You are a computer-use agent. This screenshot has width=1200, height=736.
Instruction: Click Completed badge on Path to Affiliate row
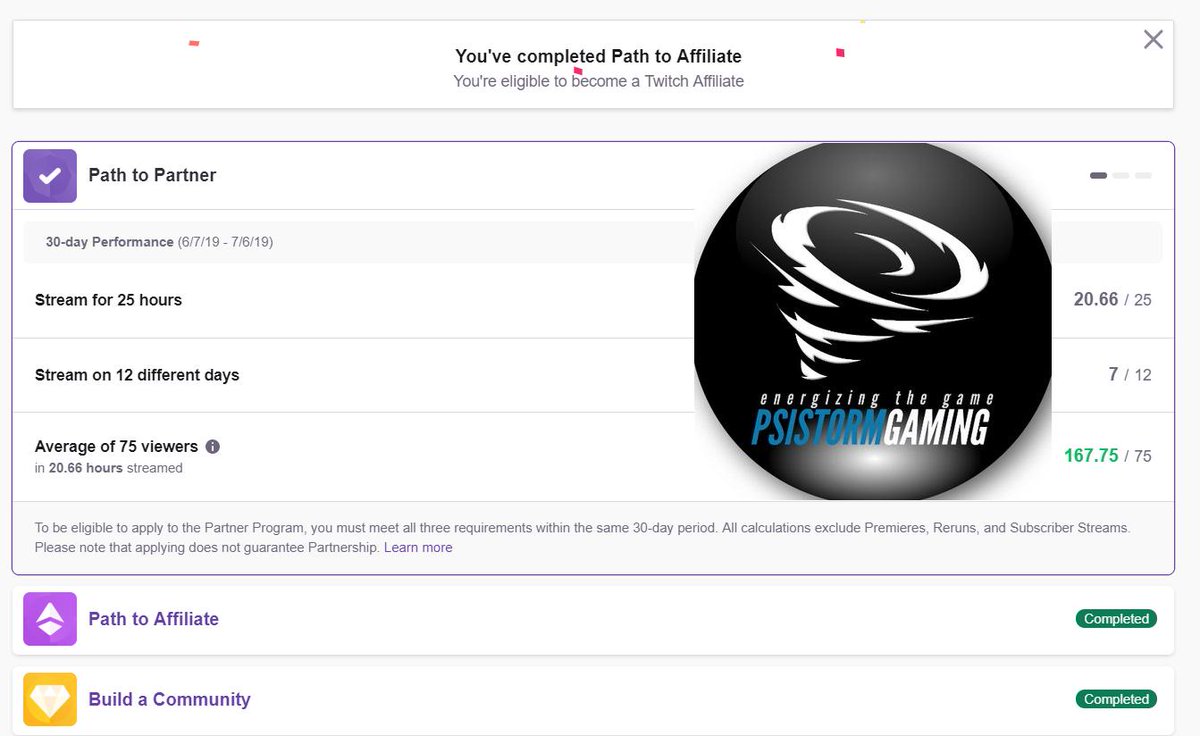pos(1116,619)
